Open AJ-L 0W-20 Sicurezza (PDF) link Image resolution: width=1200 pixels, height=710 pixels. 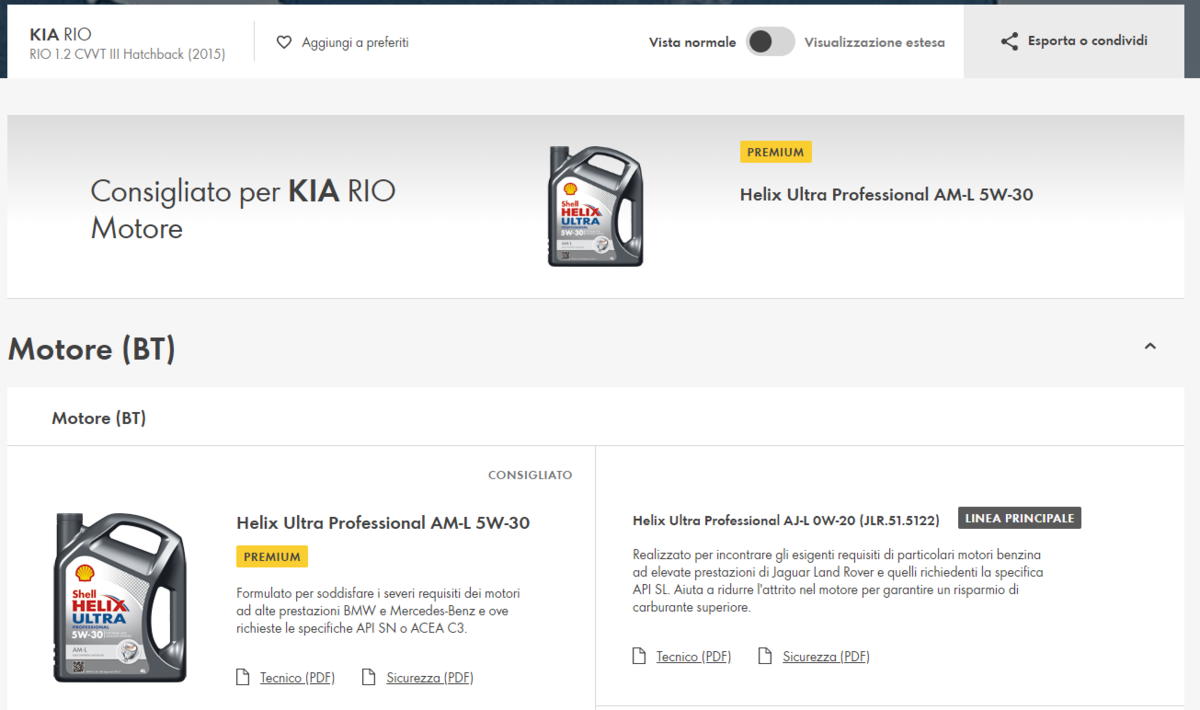coord(826,656)
